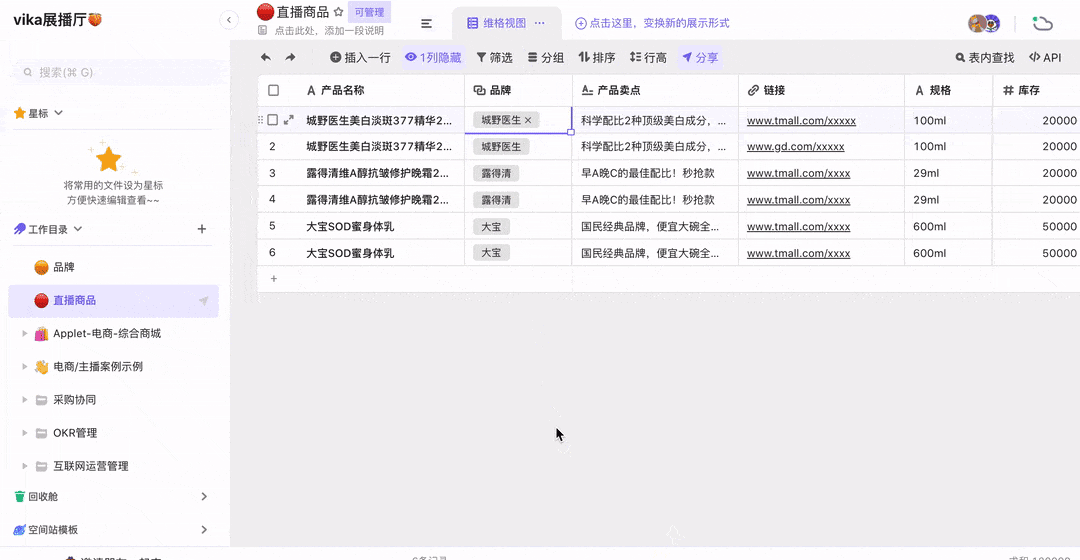Open 表内查找 search in table
This screenshot has width=1080, height=560.
coord(984,58)
